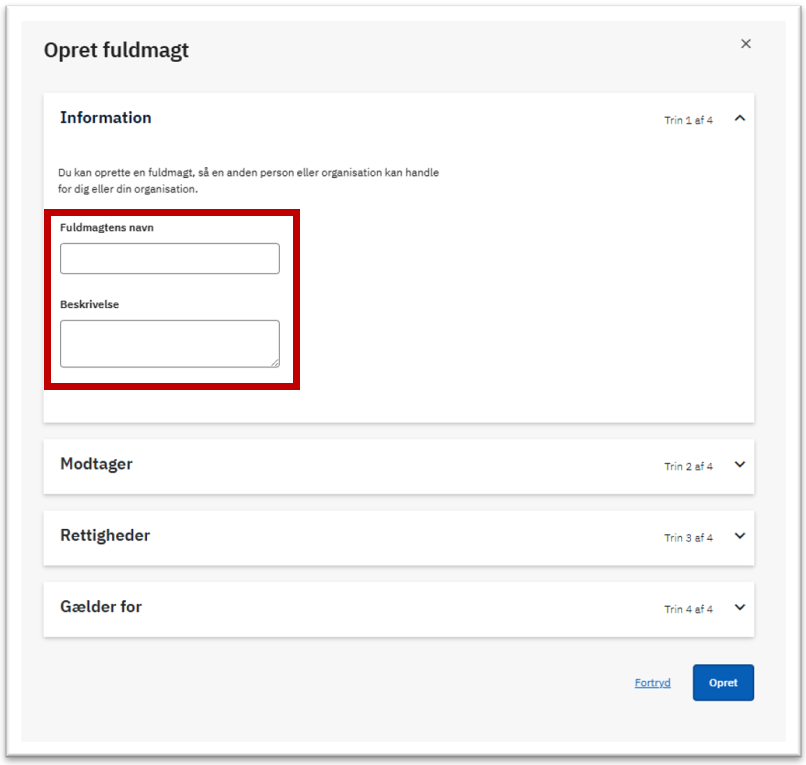This screenshot has height=765, width=806.
Task: Click the Trin 4 af 4 label
Action: (x=688, y=609)
